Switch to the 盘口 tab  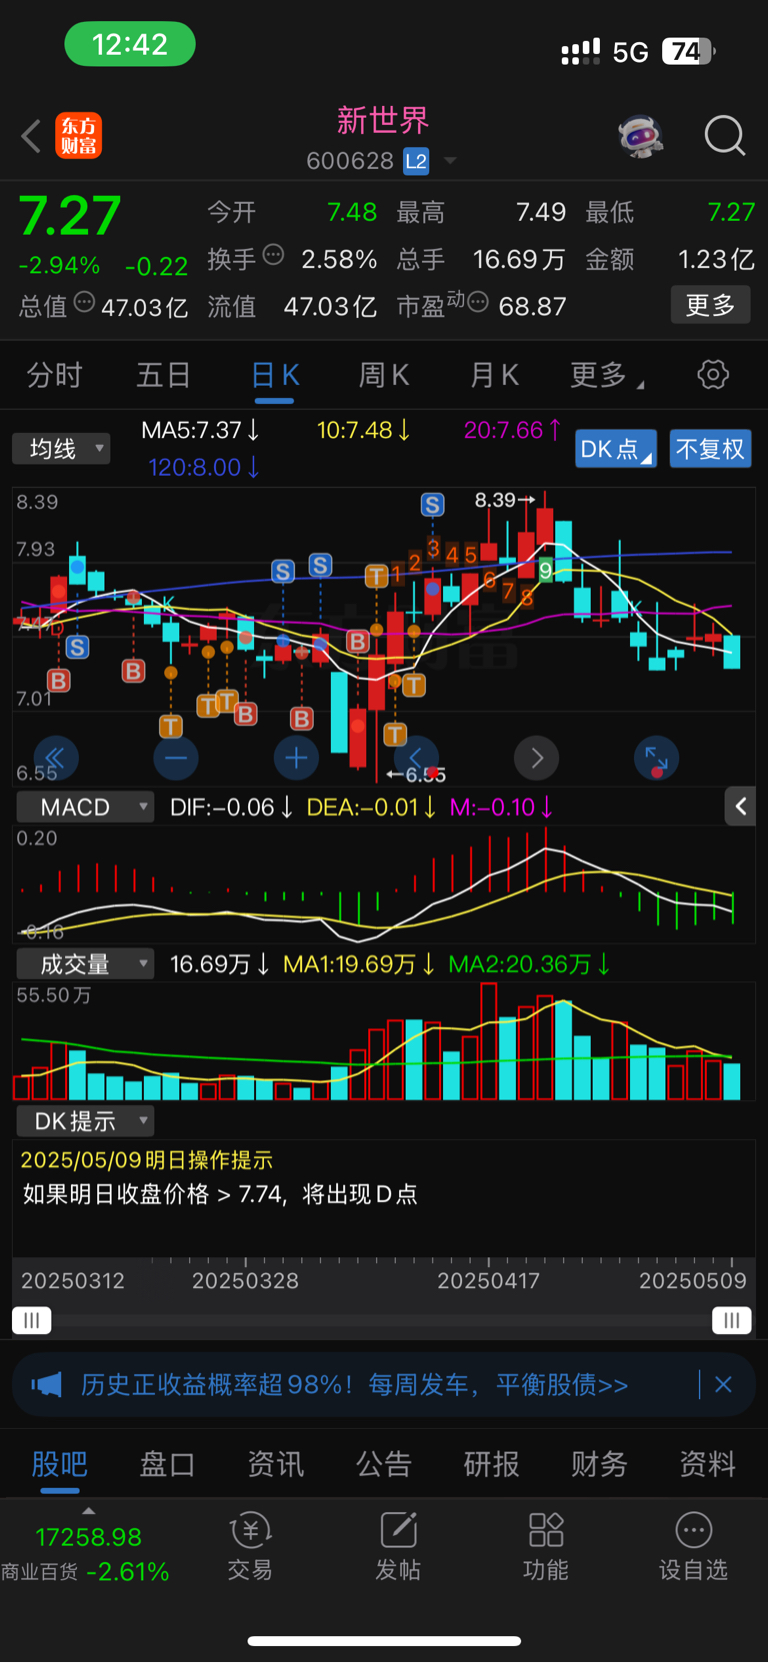click(167, 1464)
